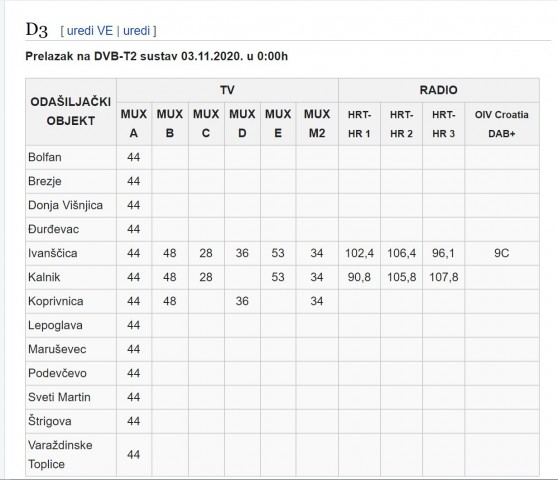Click Kalnik's HRT-HR 1 value 90,8
558x480 pixels.
tap(359, 277)
